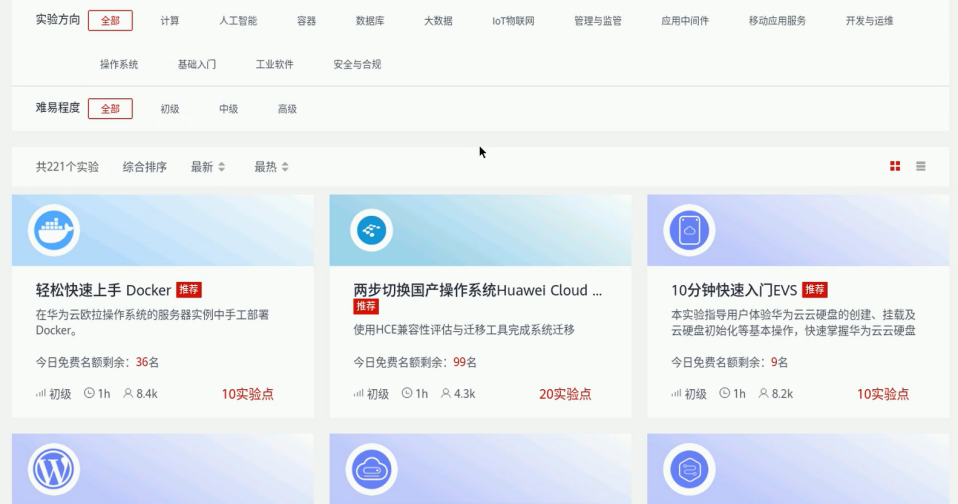Image resolution: width=958 pixels, height=504 pixels.
Task: Click the participants icon on Docker card
Action: (x=128, y=393)
